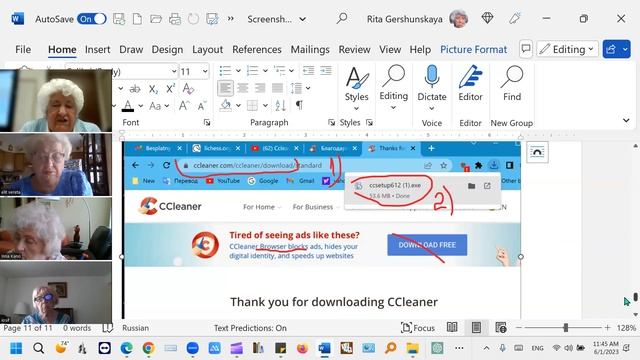640x360 pixels.
Task: Toggle justify alignment
Action: 277,88
